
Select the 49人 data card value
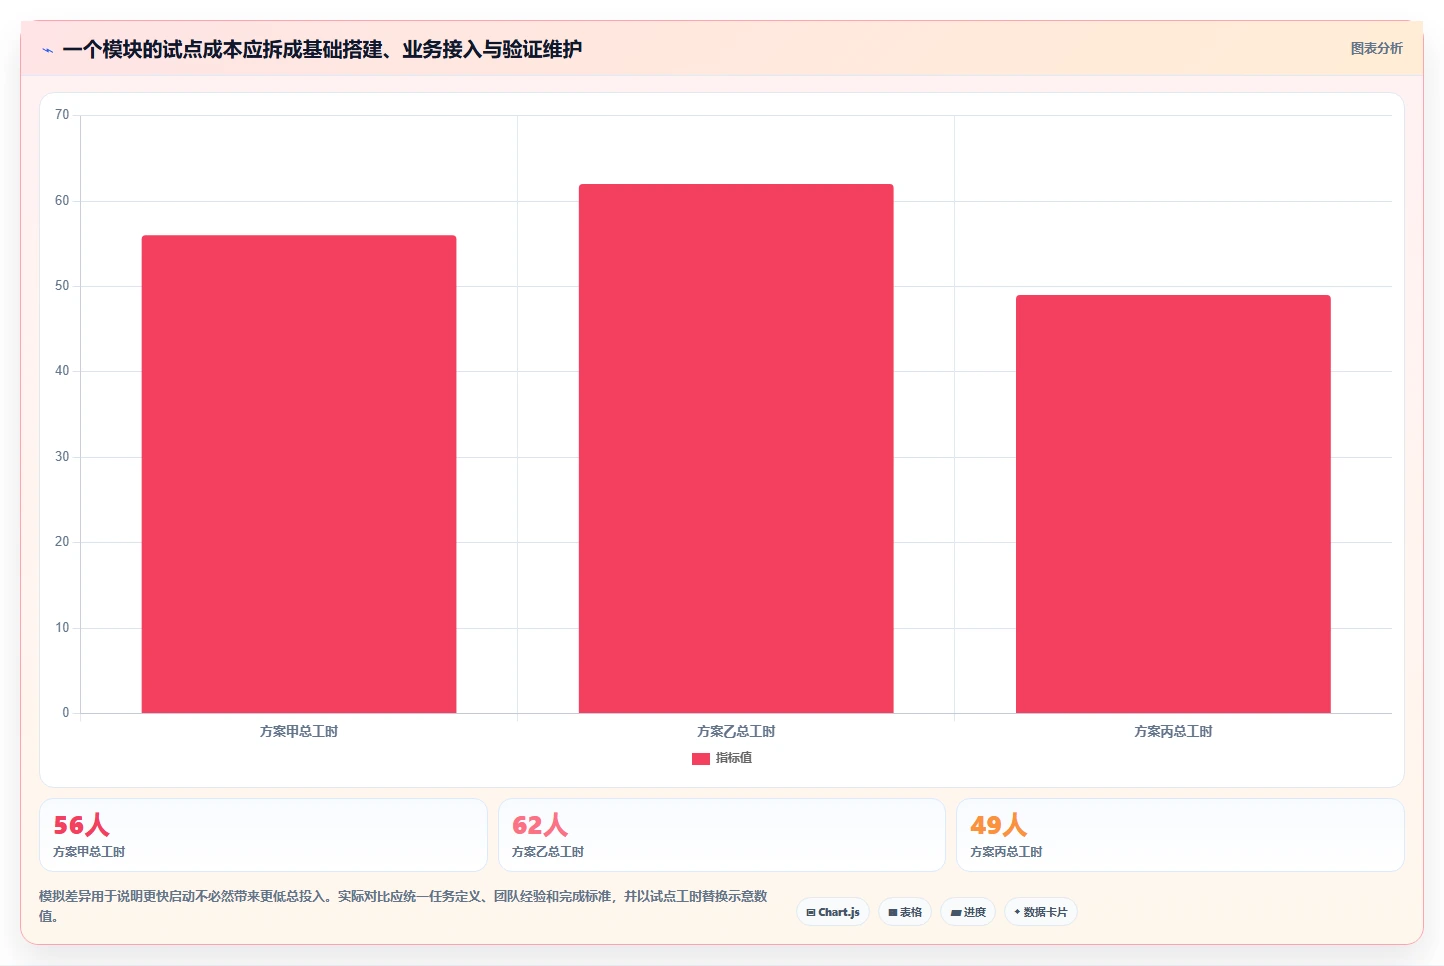(x=998, y=825)
